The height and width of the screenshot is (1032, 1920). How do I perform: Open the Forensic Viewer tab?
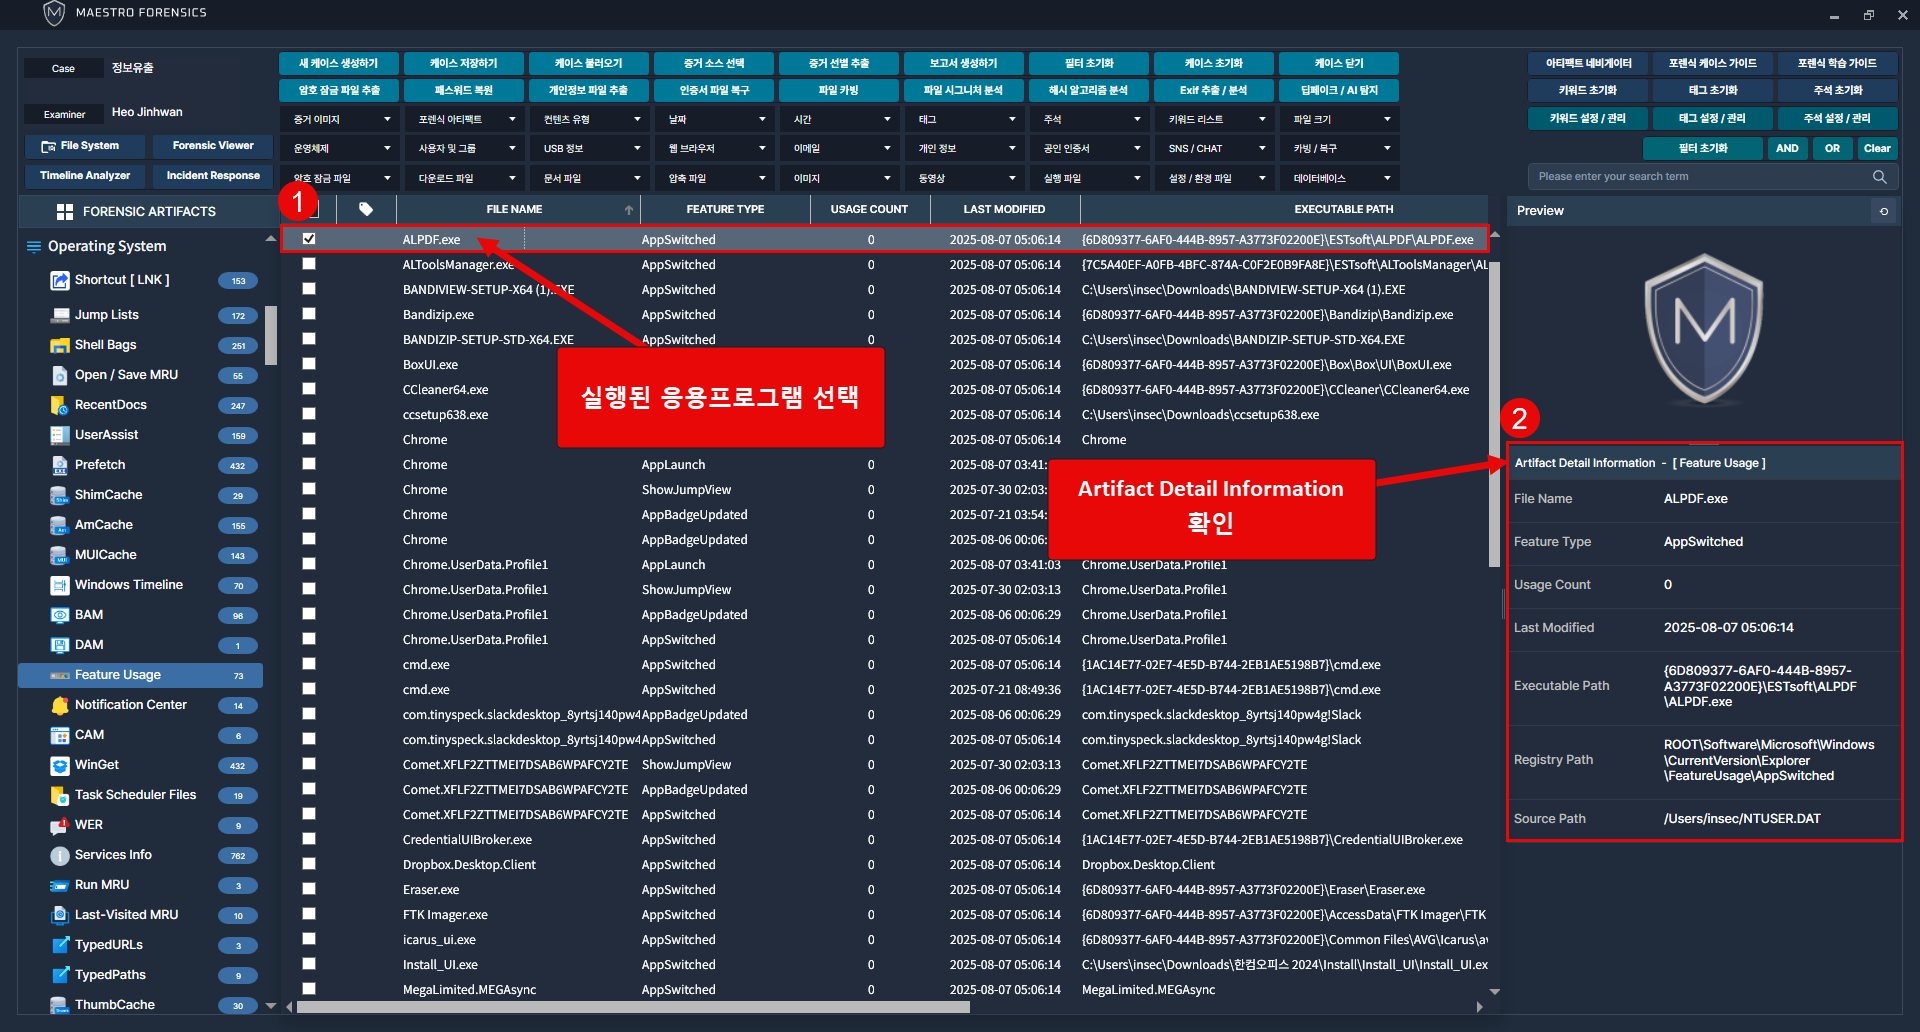point(213,146)
